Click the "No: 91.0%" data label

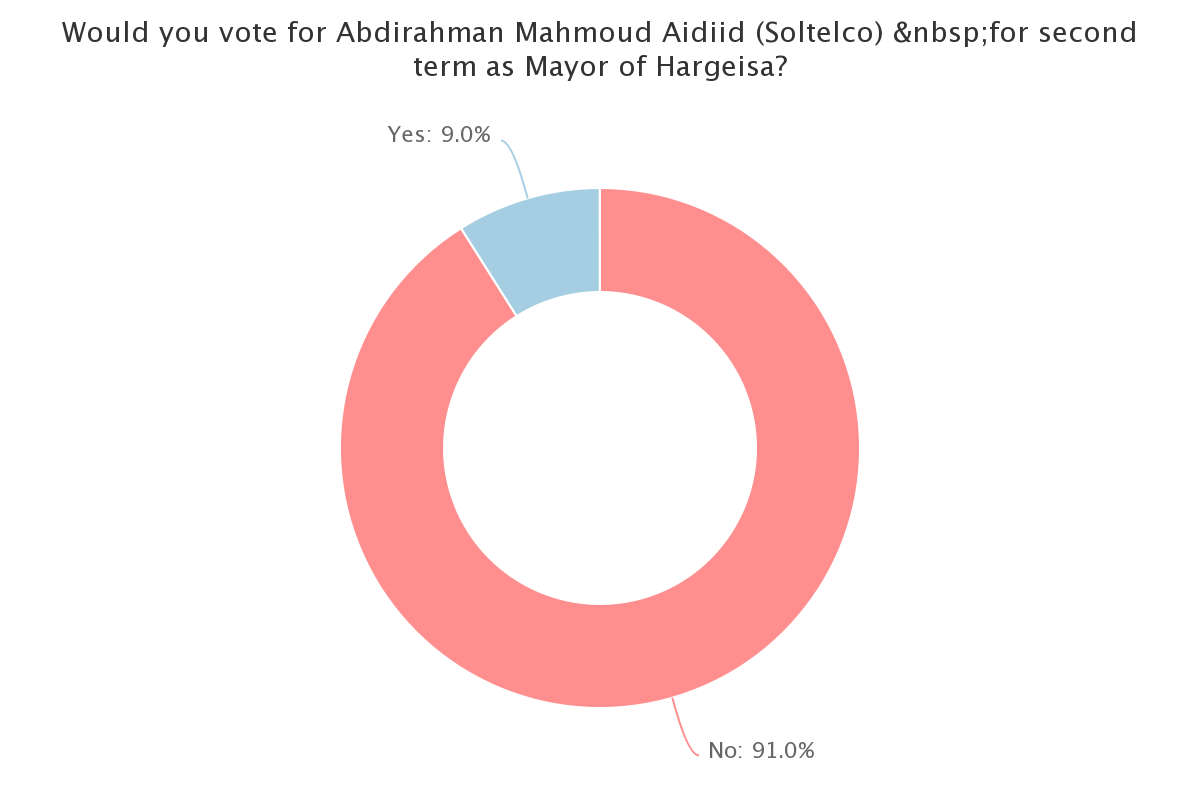click(x=761, y=750)
